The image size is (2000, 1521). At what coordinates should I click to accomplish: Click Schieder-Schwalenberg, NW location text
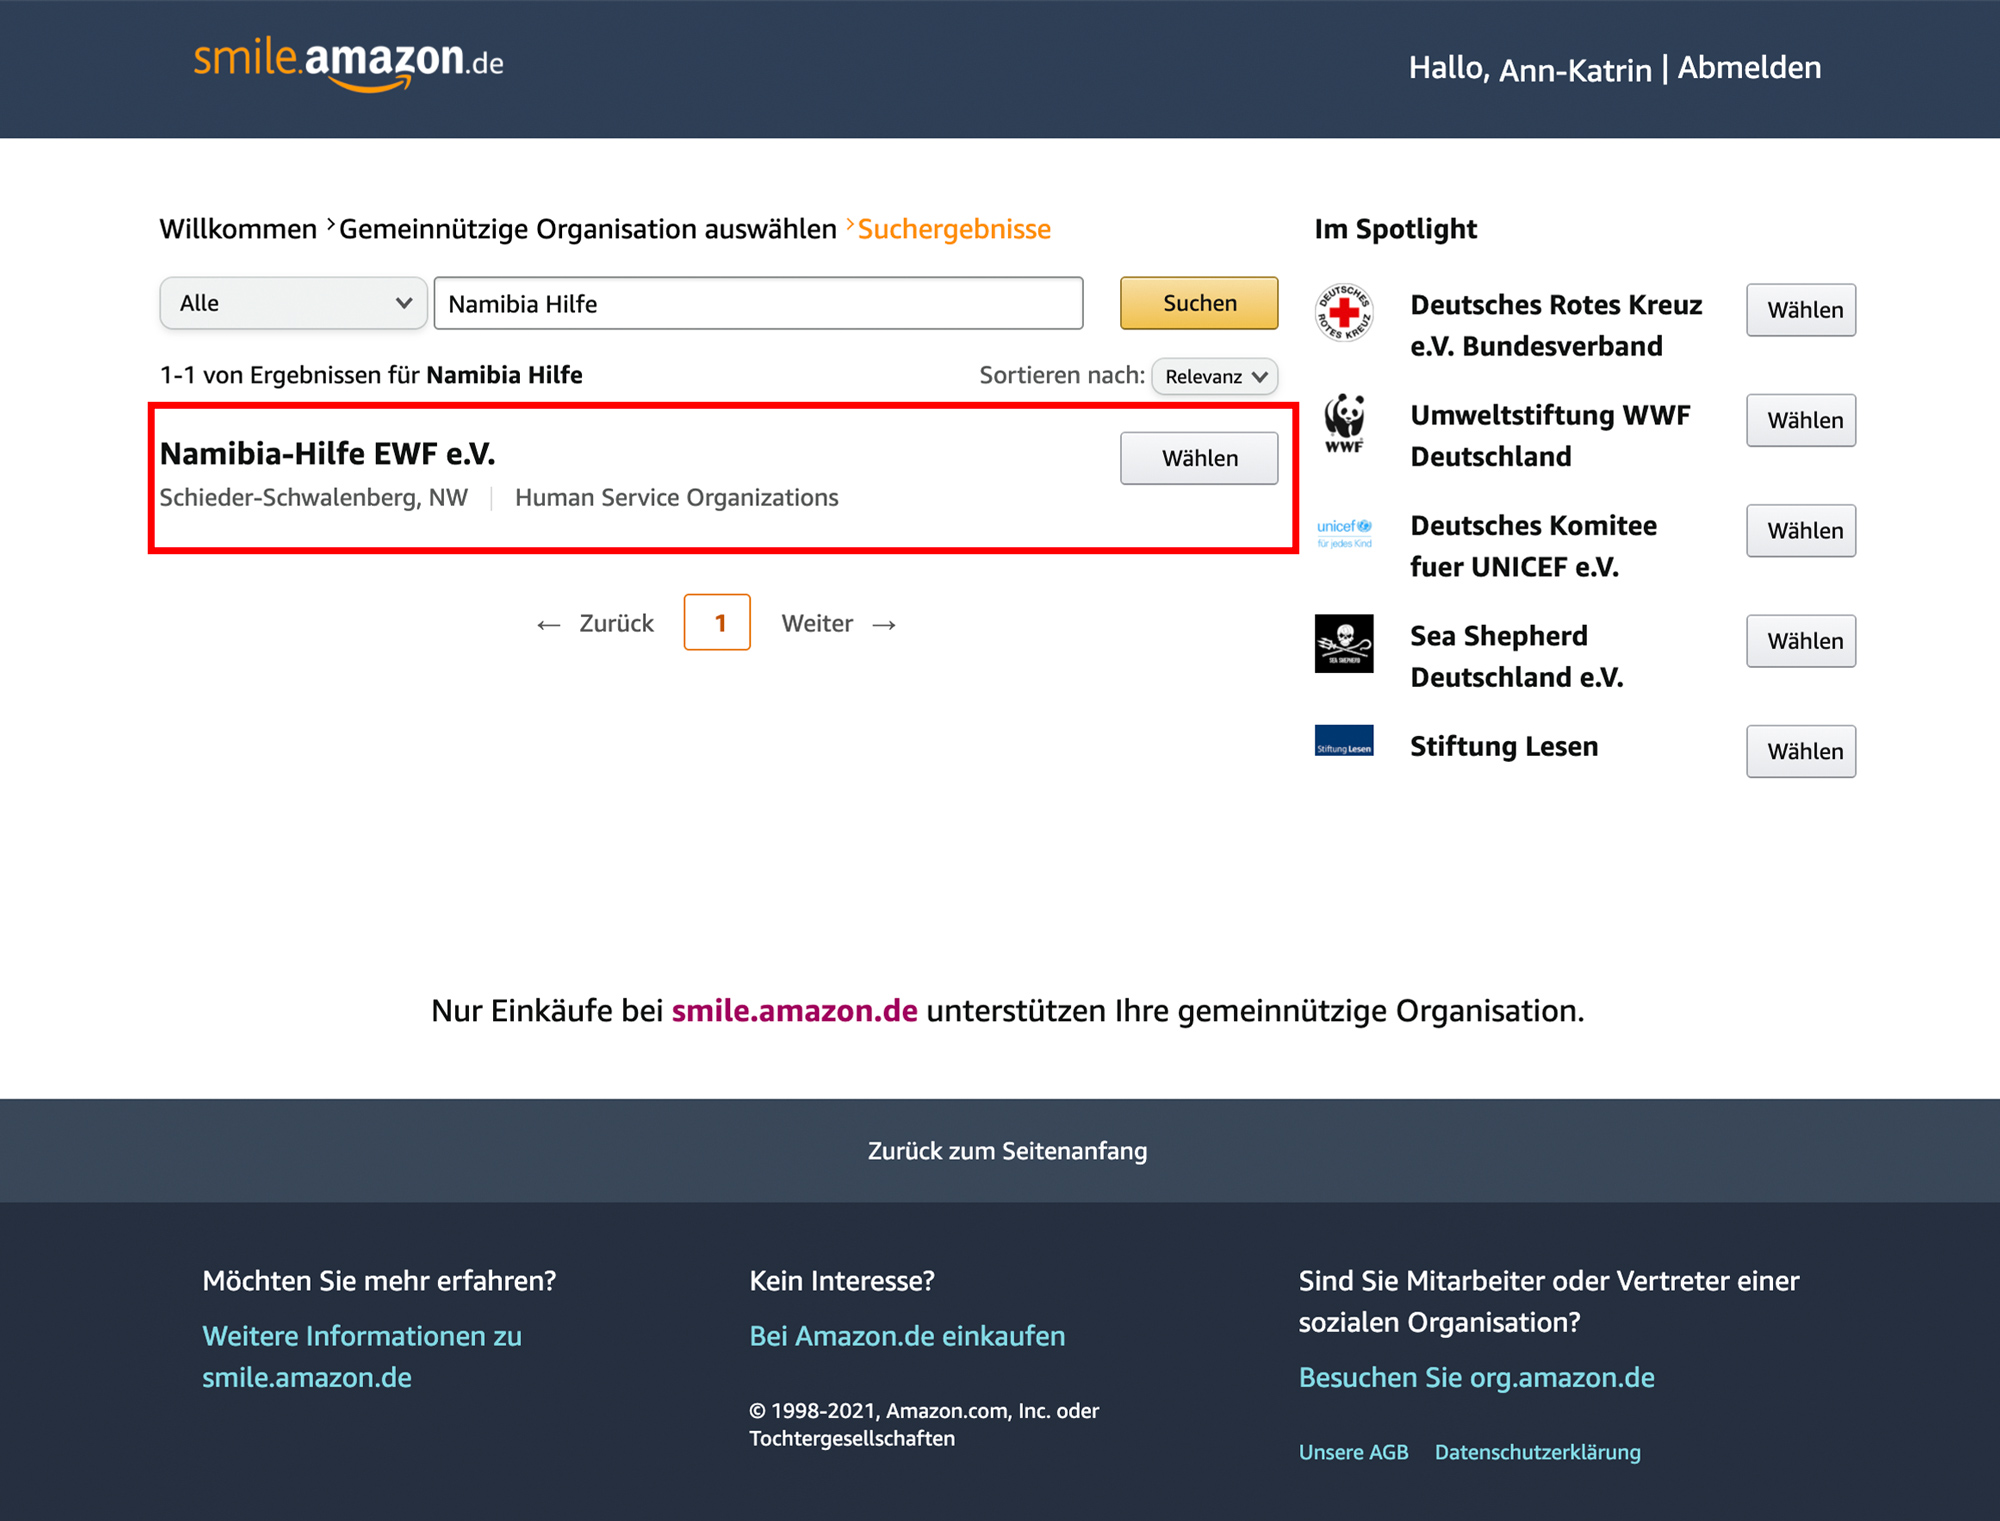click(x=314, y=497)
